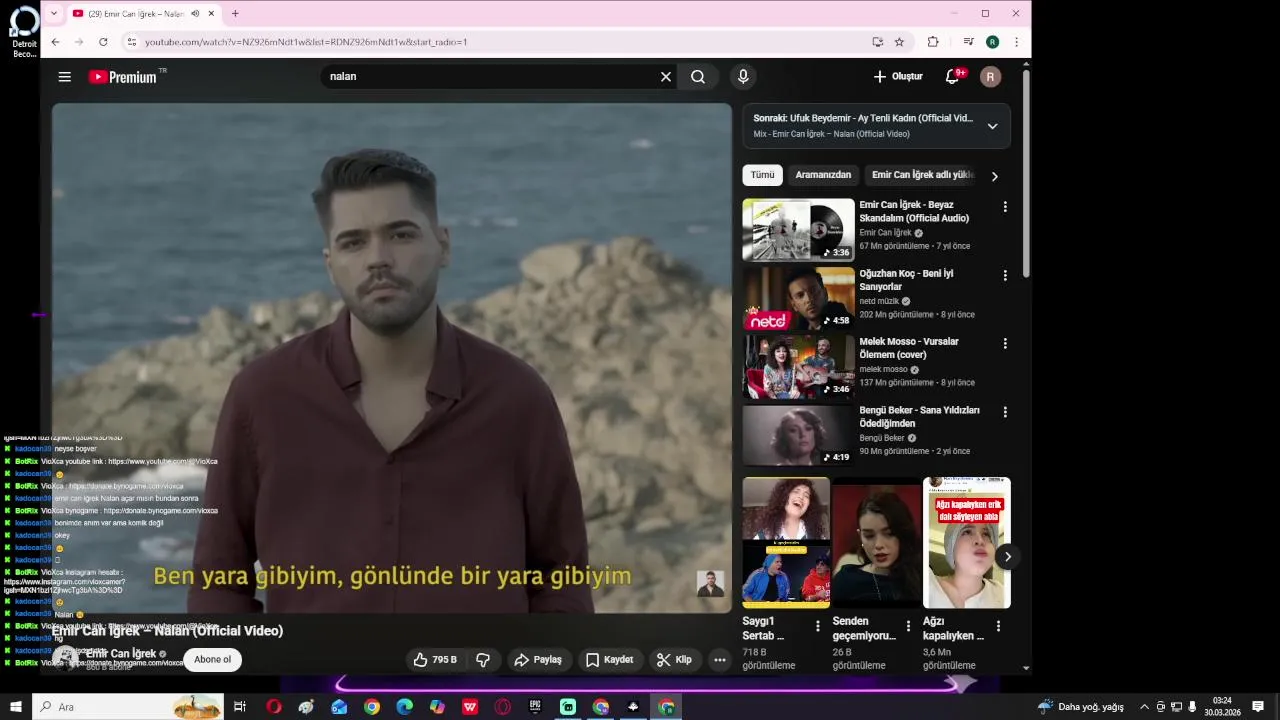Open options for Senden geçemiyoru short

(x=908, y=626)
